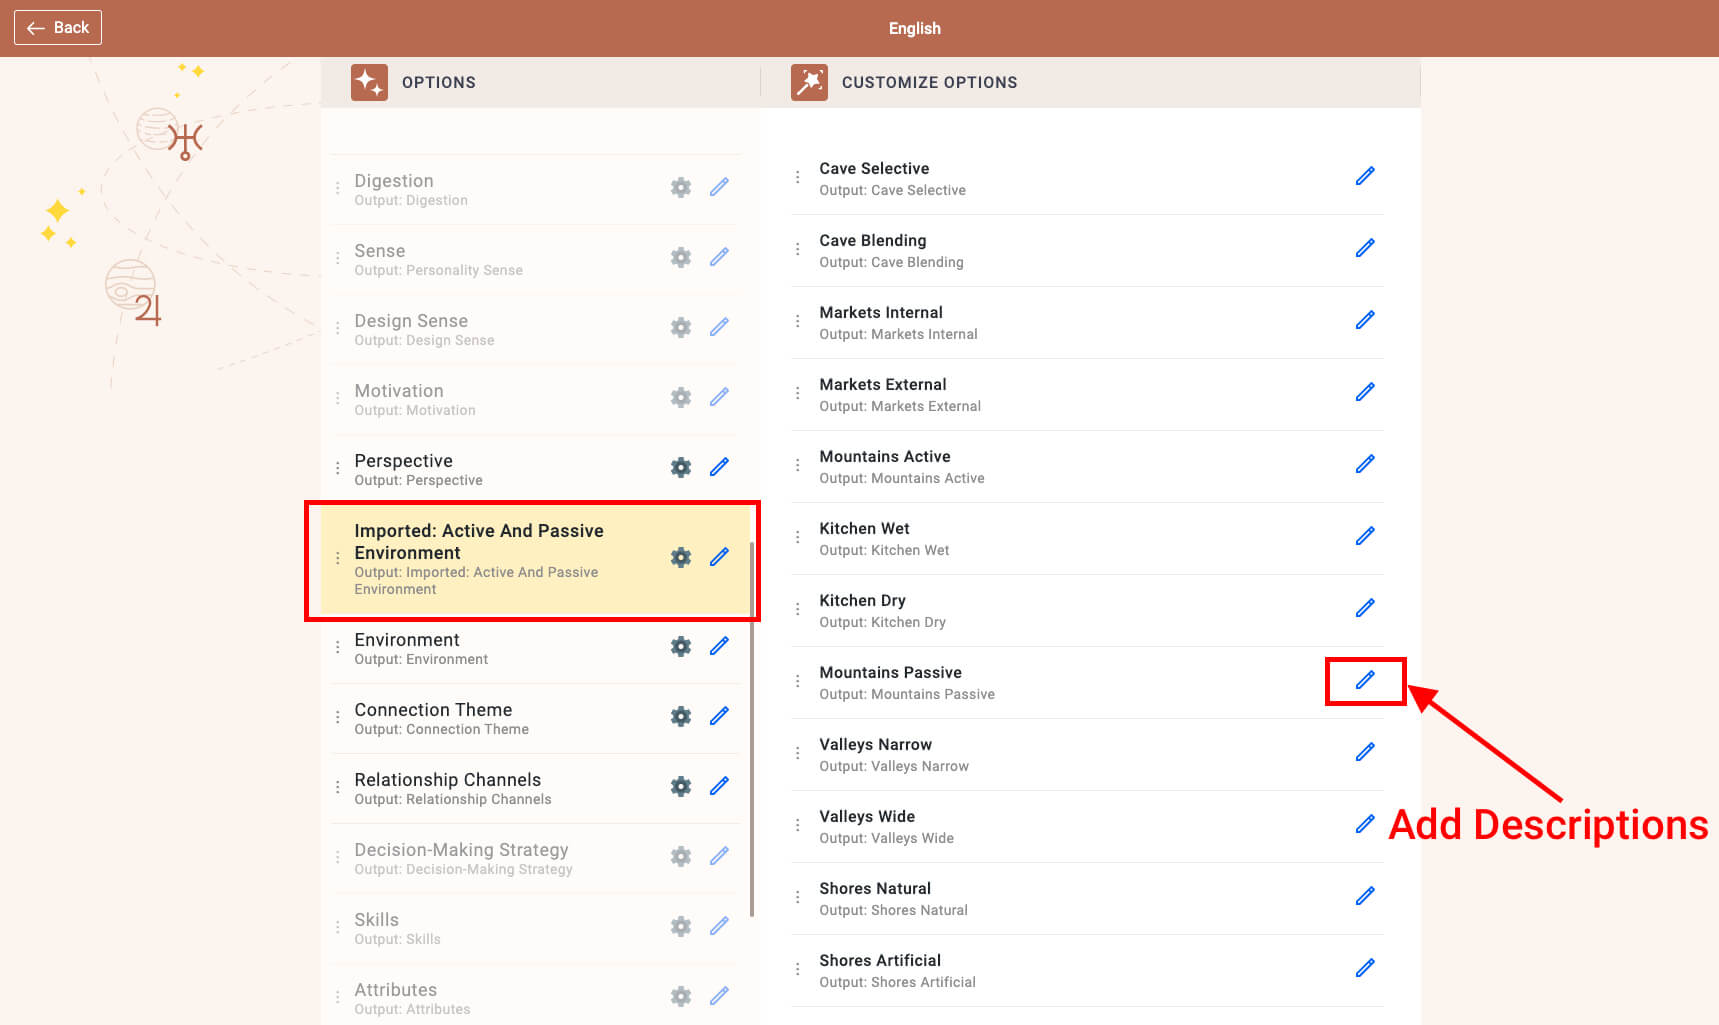Open settings gear for Skills option
Screen dimensions: 1719x1025
(x=681, y=926)
